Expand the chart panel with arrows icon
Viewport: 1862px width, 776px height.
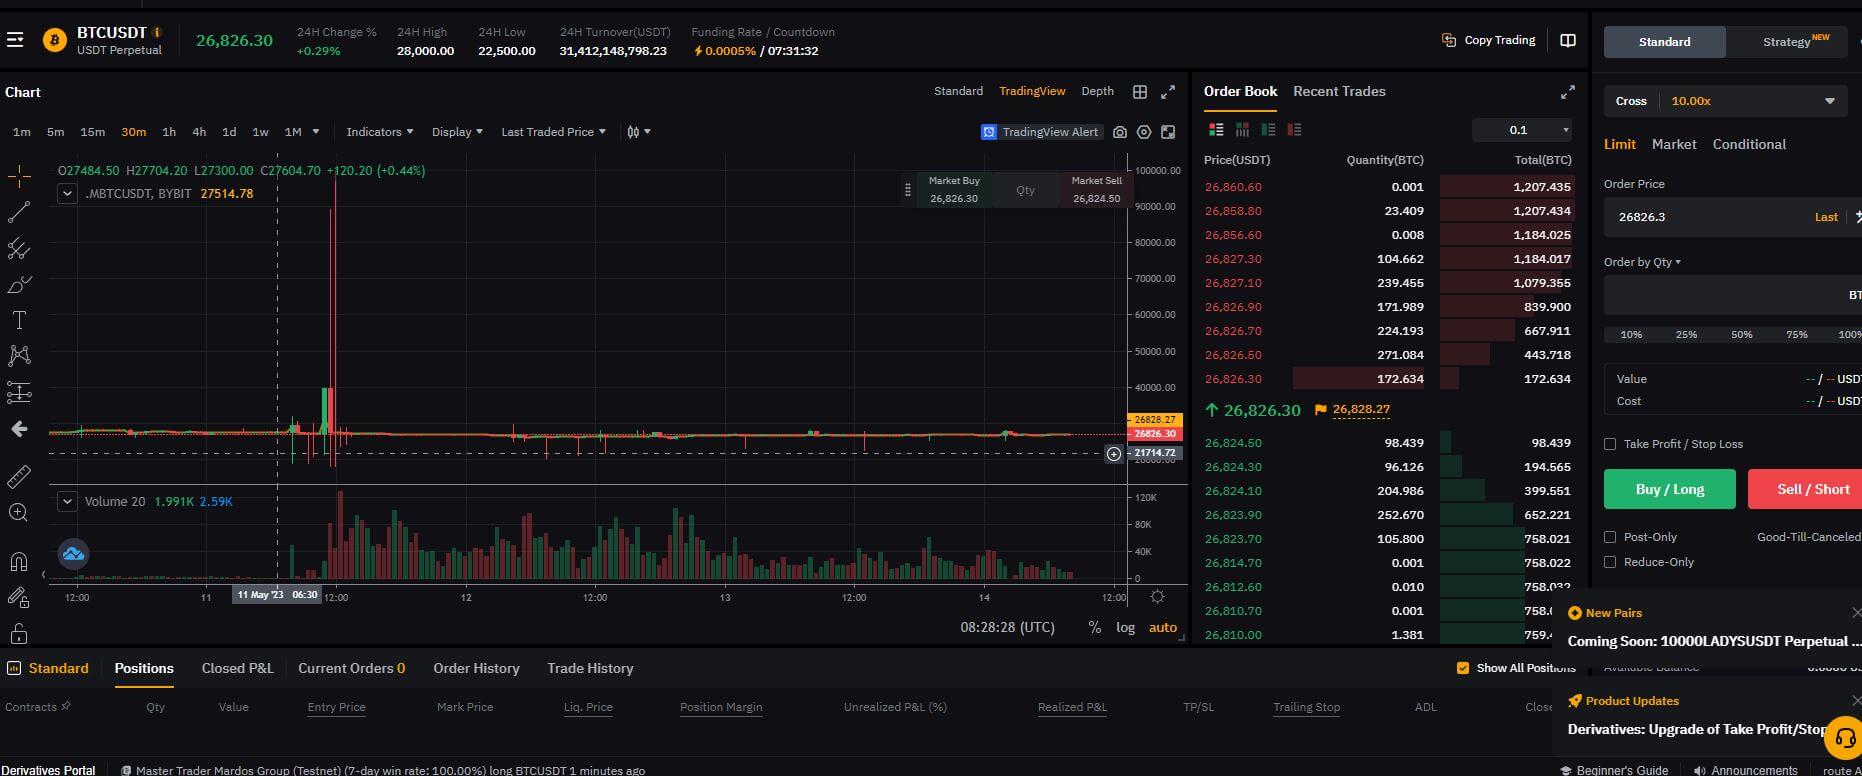coord(1168,91)
